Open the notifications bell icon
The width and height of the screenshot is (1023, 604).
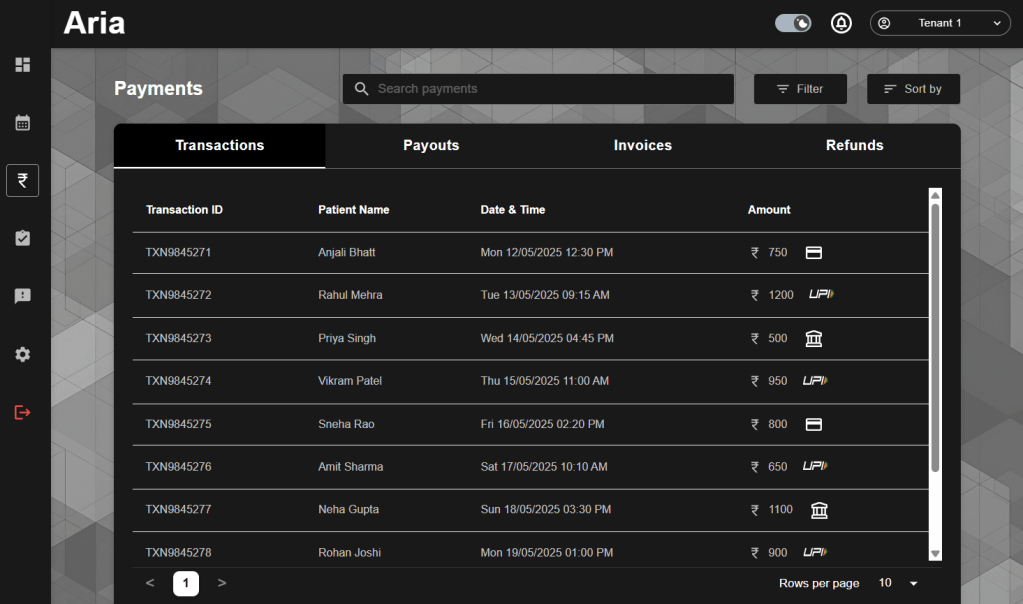tap(841, 23)
